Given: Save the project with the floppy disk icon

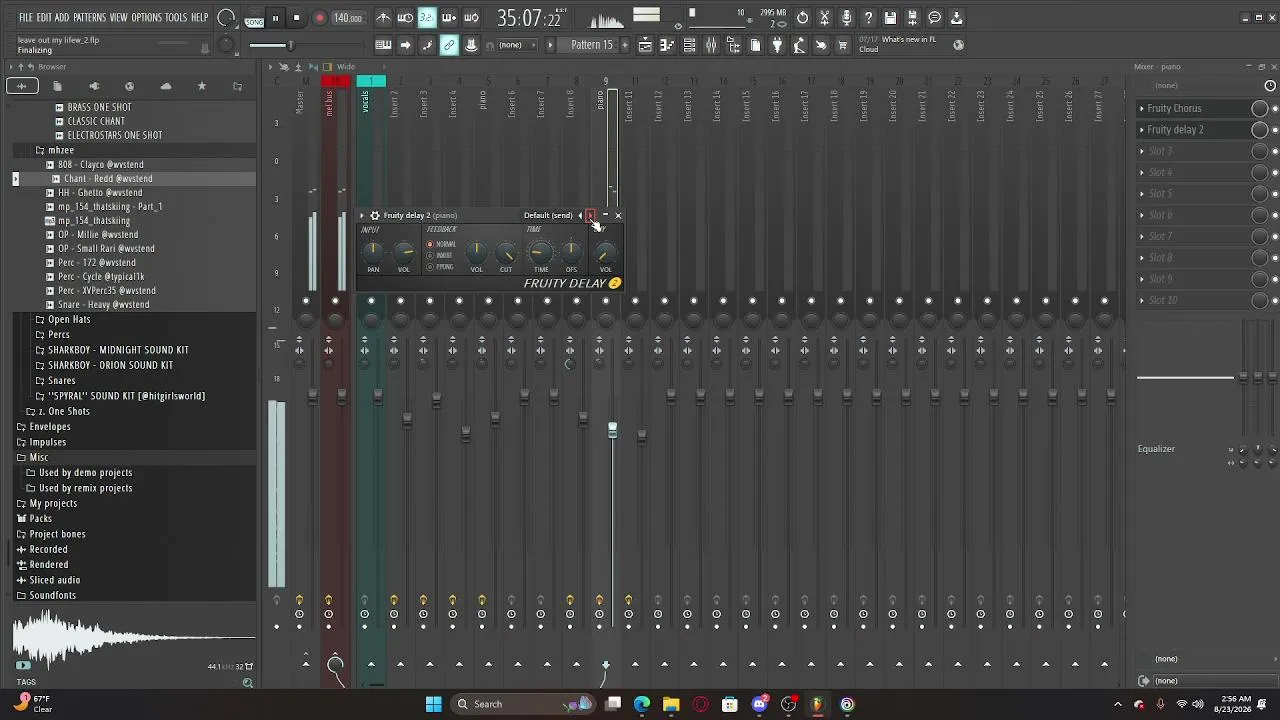Looking at the screenshot, I should [x=890, y=18].
